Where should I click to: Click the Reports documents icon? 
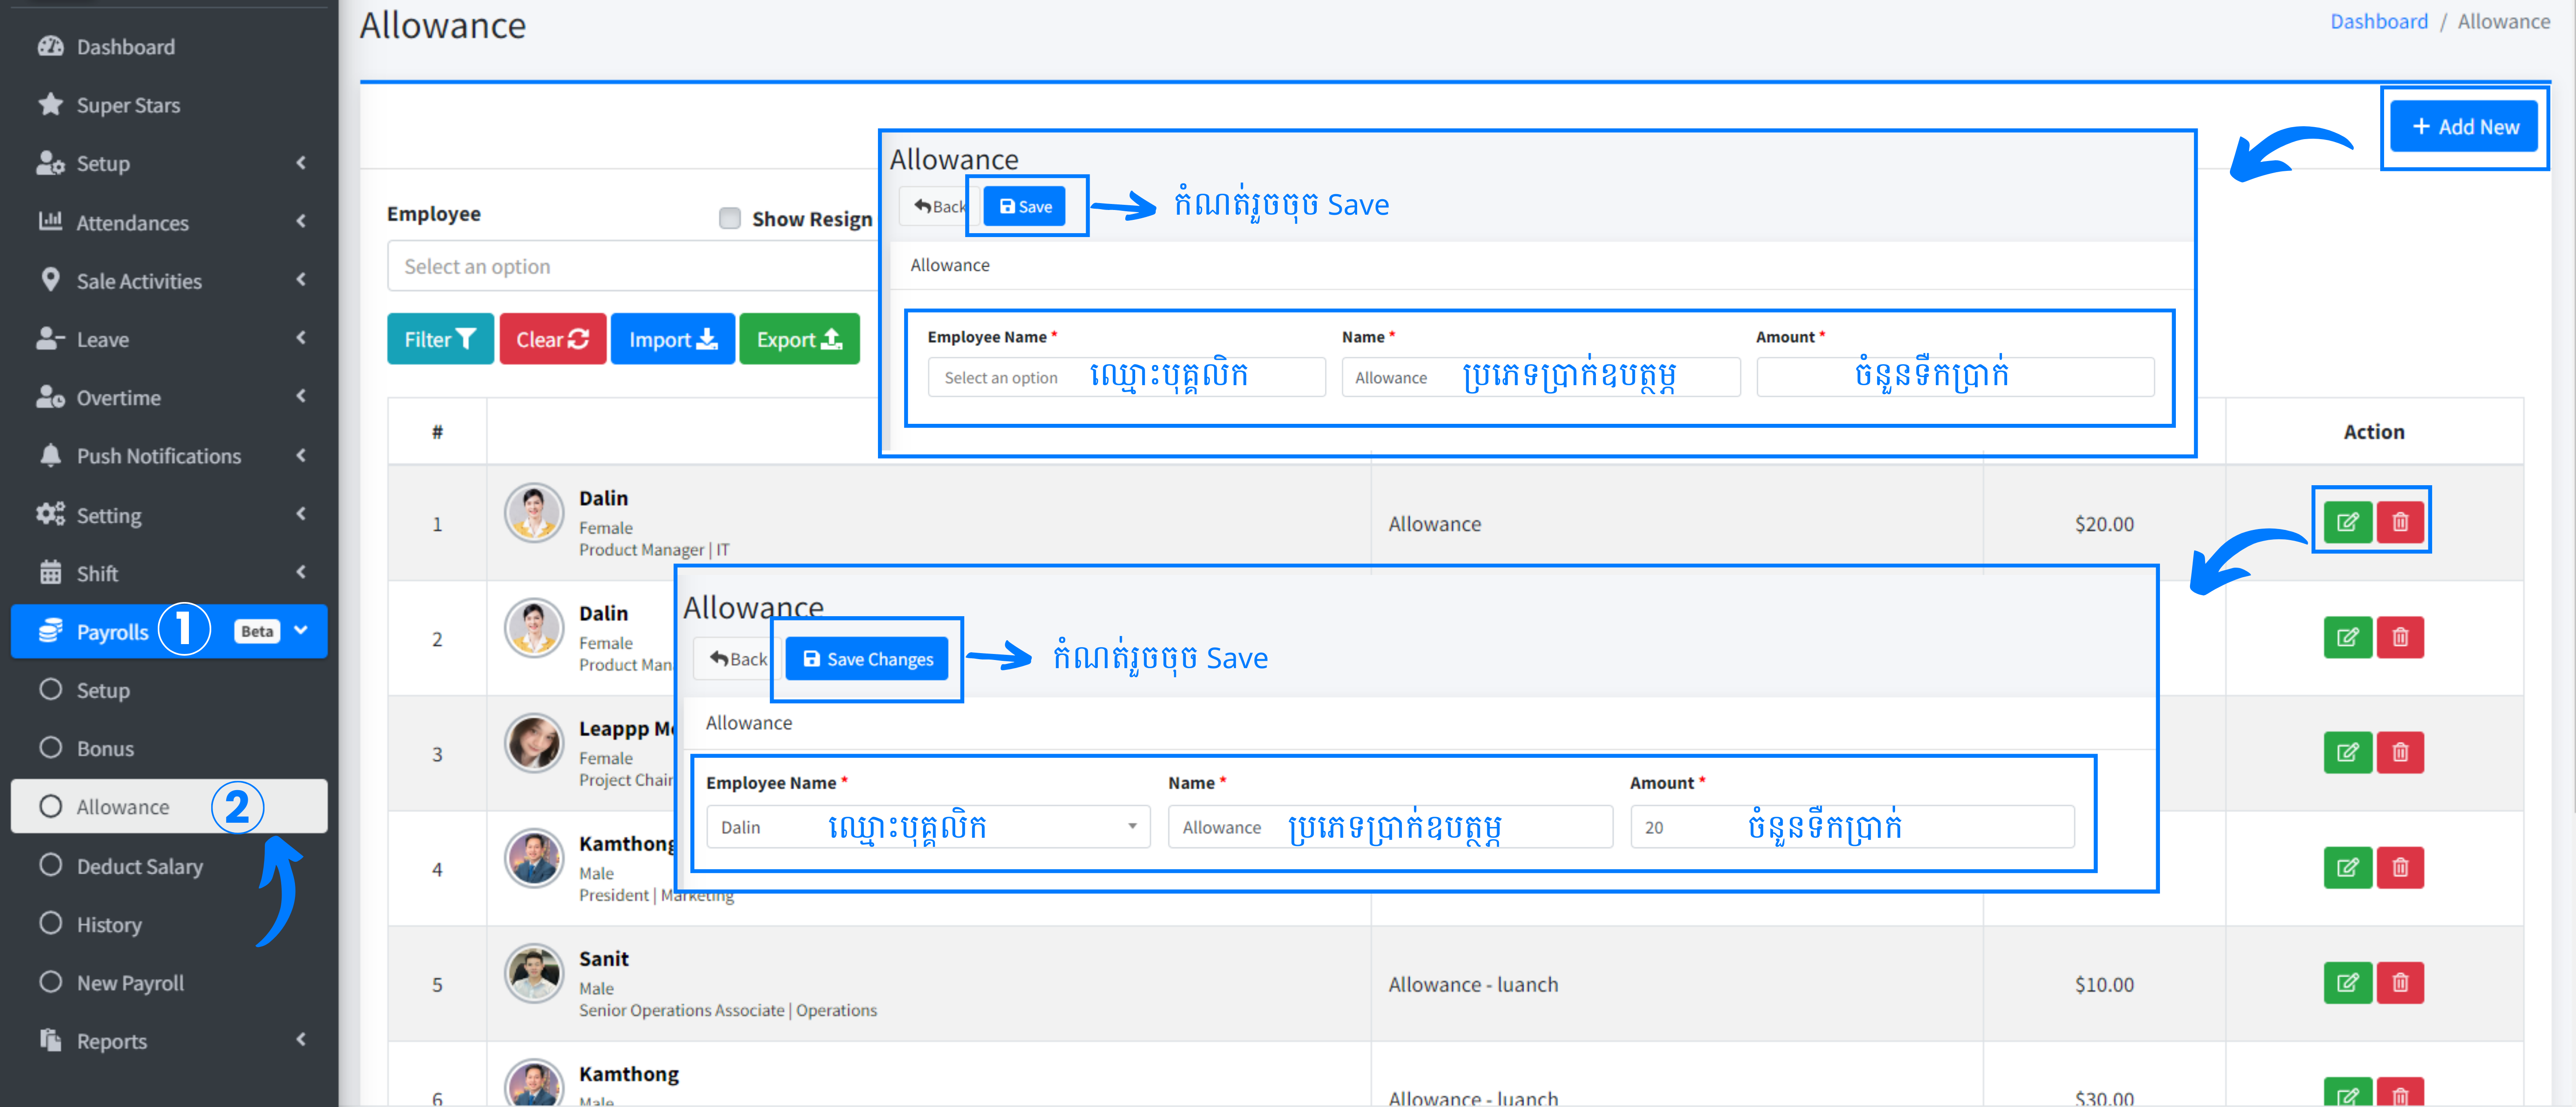[x=50, y=1040]
